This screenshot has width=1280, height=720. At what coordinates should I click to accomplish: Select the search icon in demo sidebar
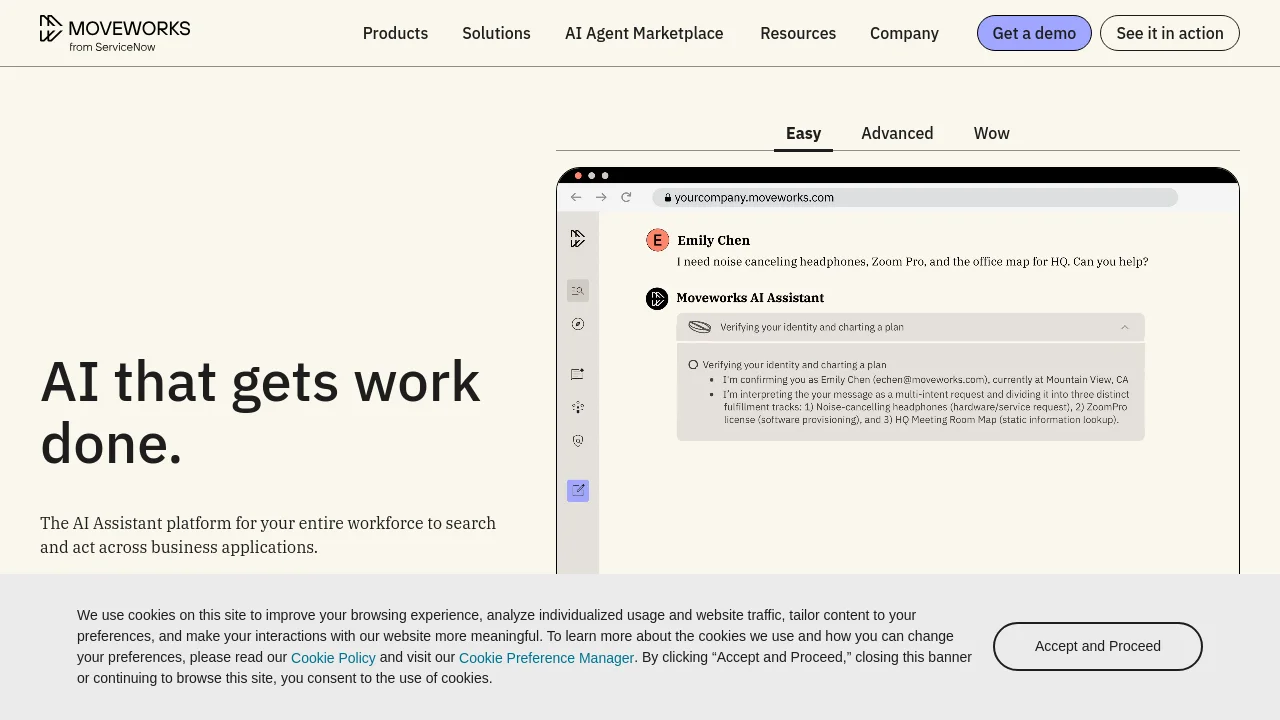click(x=578, y=290)
